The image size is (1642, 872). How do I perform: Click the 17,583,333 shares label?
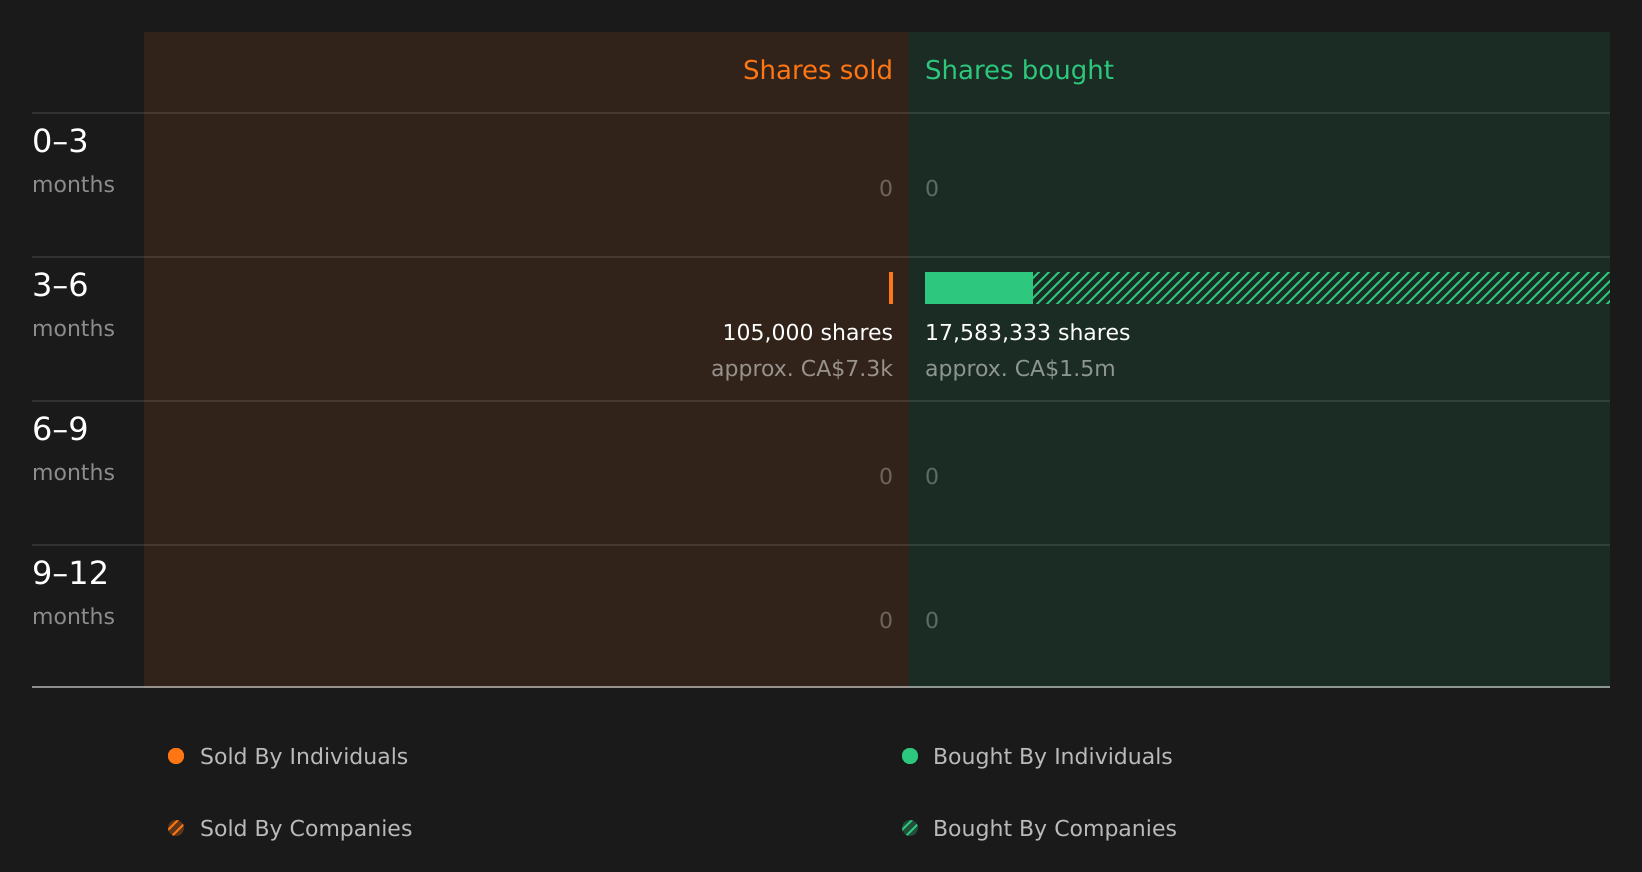pyautogui.click(x=1027, y=333)
